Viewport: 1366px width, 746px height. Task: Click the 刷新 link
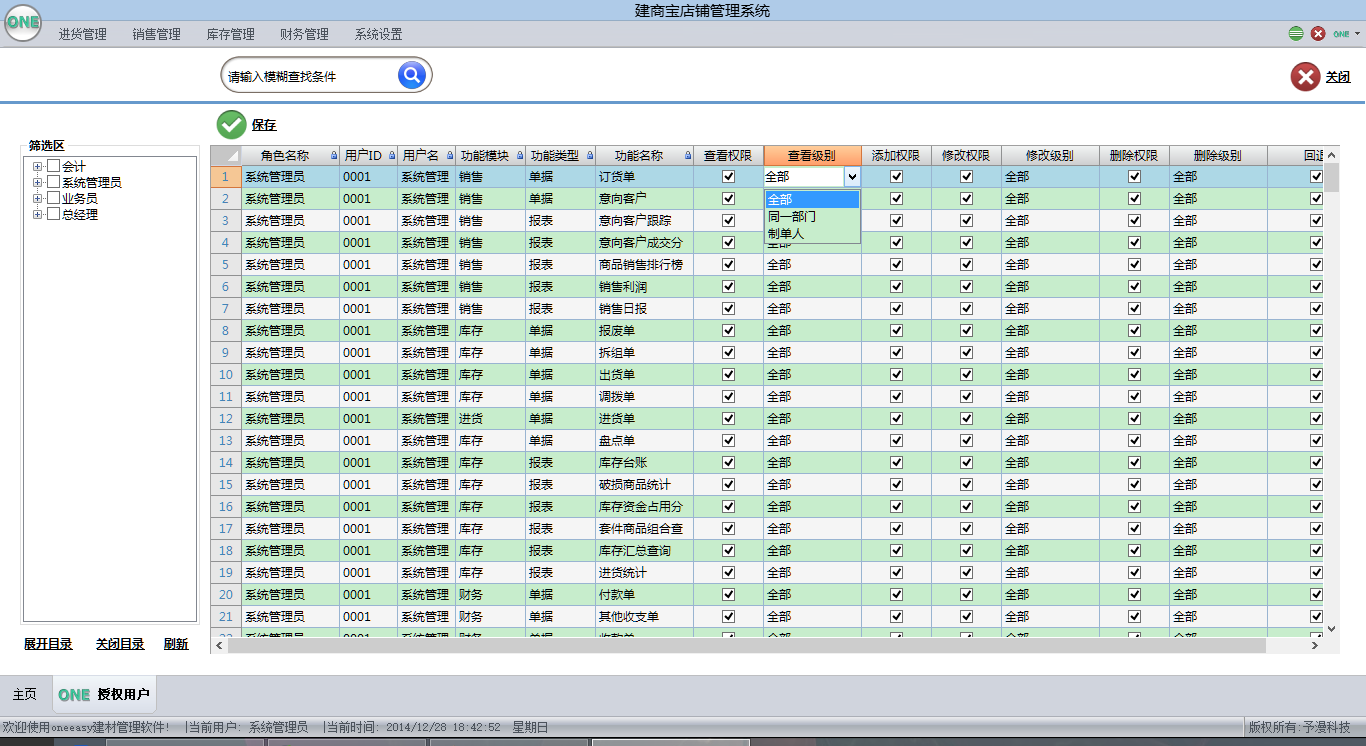click(176, 644)
